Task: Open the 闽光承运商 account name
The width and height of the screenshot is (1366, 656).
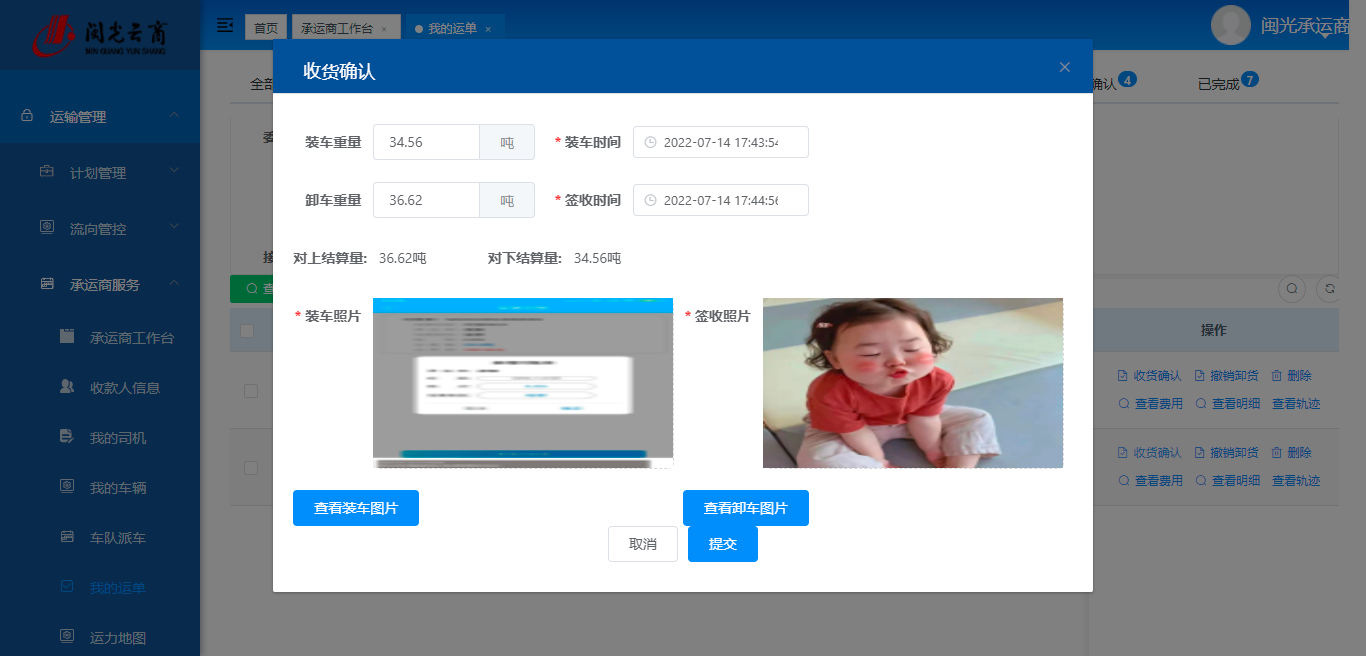Action: [1305, 26]
